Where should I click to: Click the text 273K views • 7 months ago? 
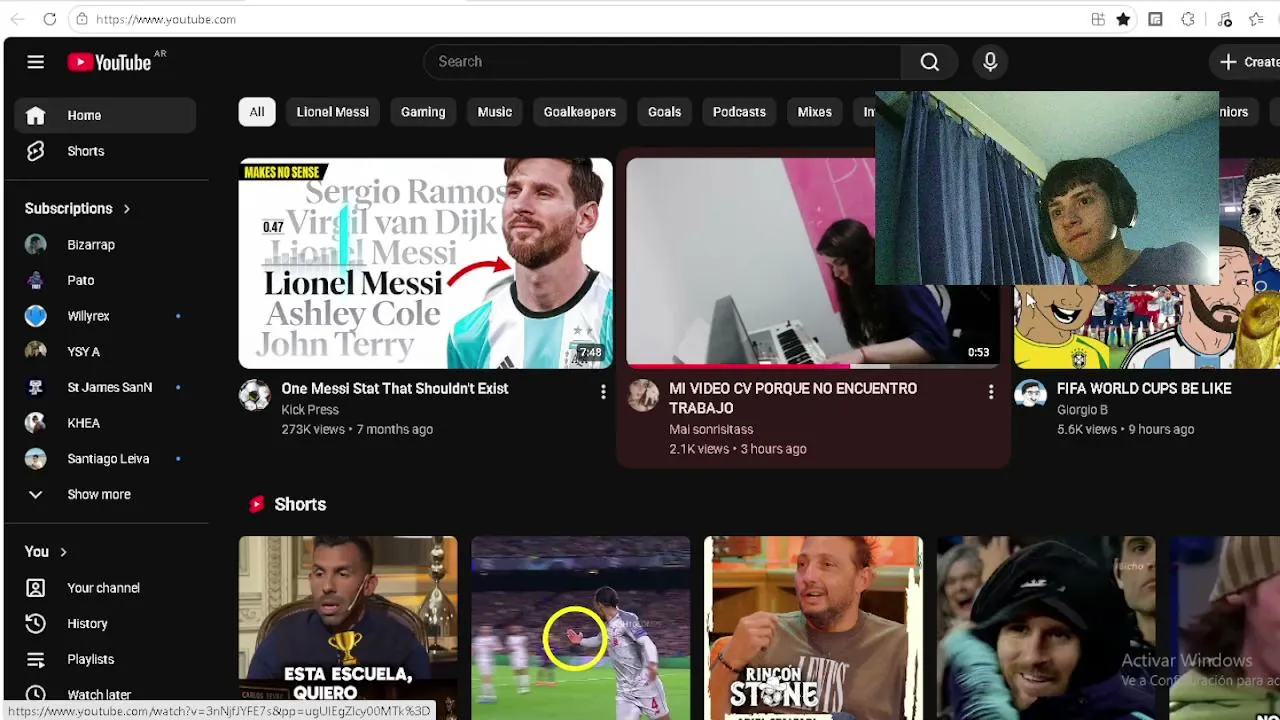(357, 429)
